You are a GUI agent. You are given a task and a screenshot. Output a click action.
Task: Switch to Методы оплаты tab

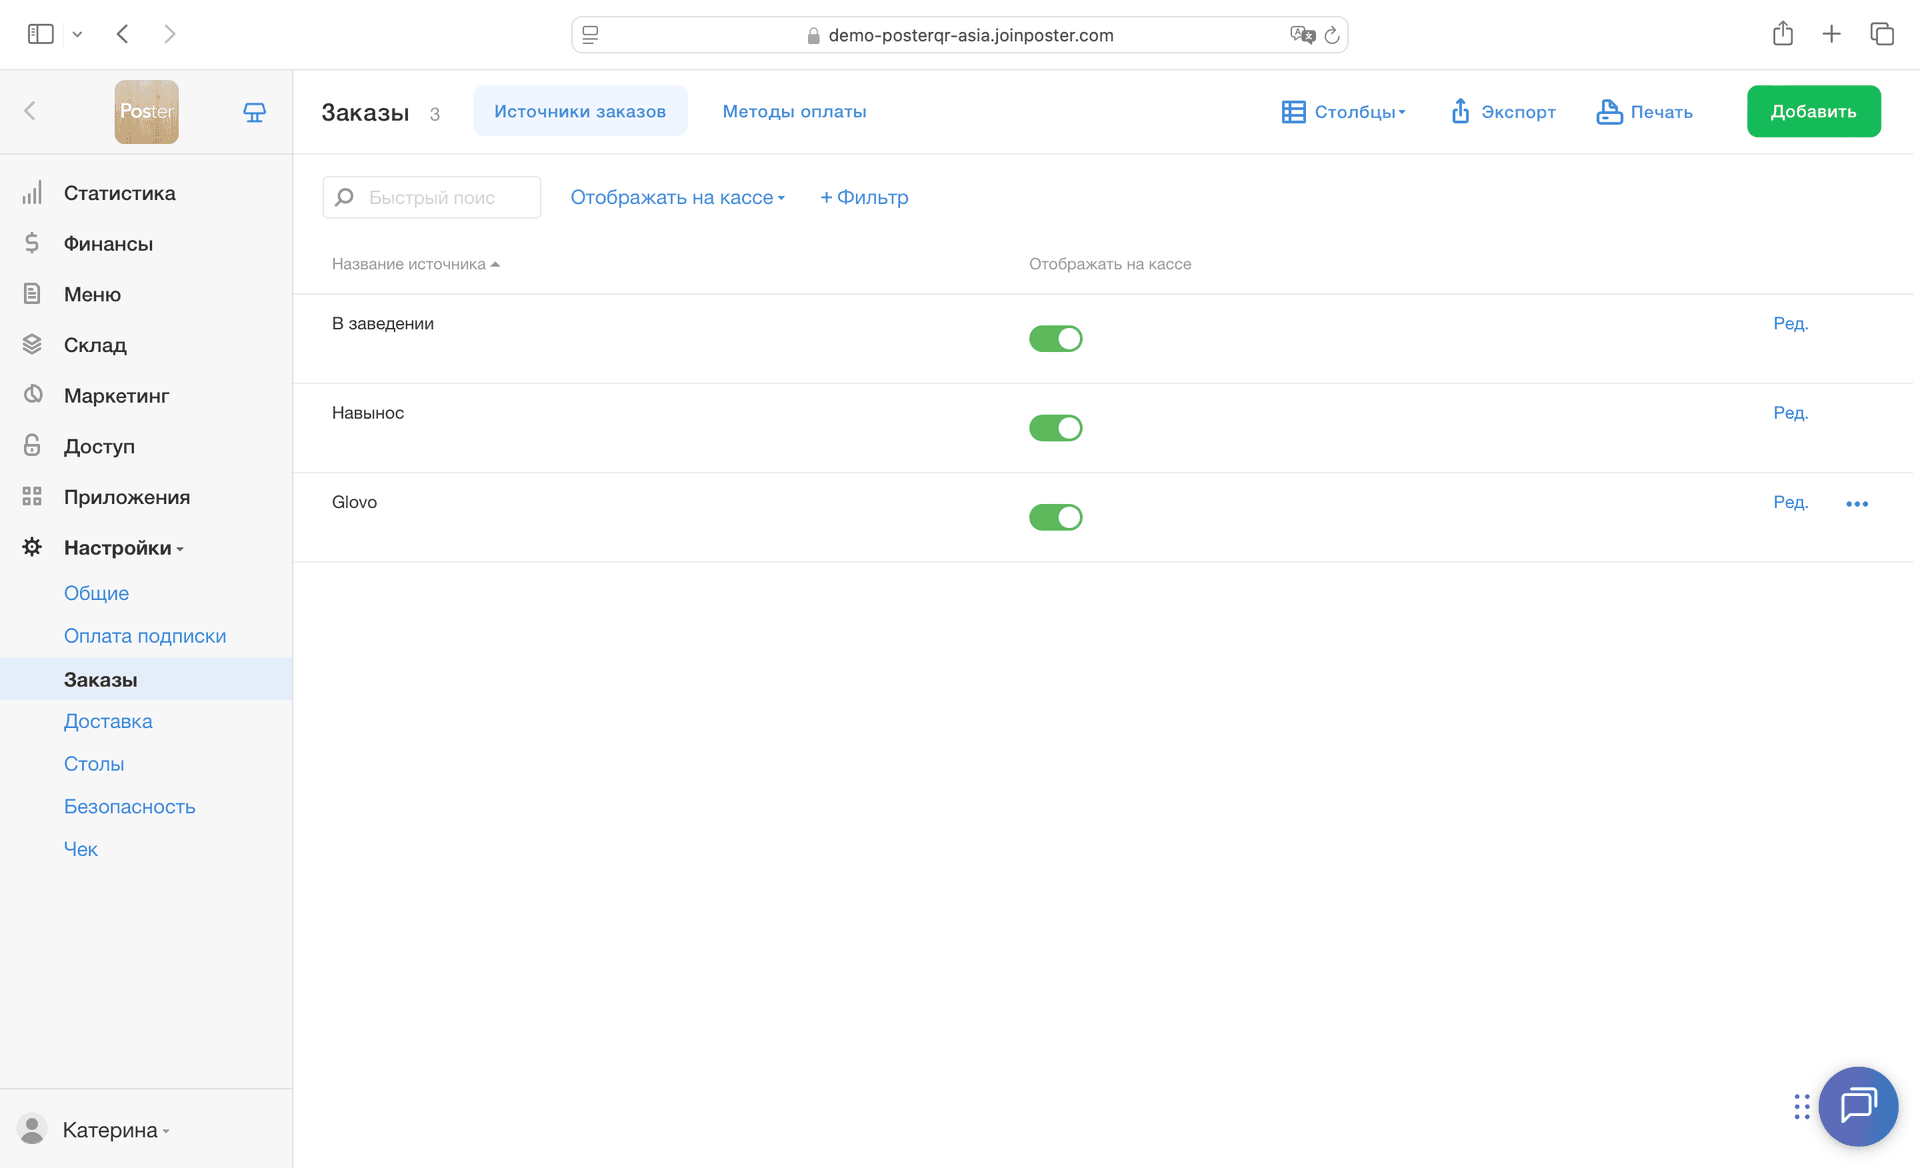[x=794, y=111]
